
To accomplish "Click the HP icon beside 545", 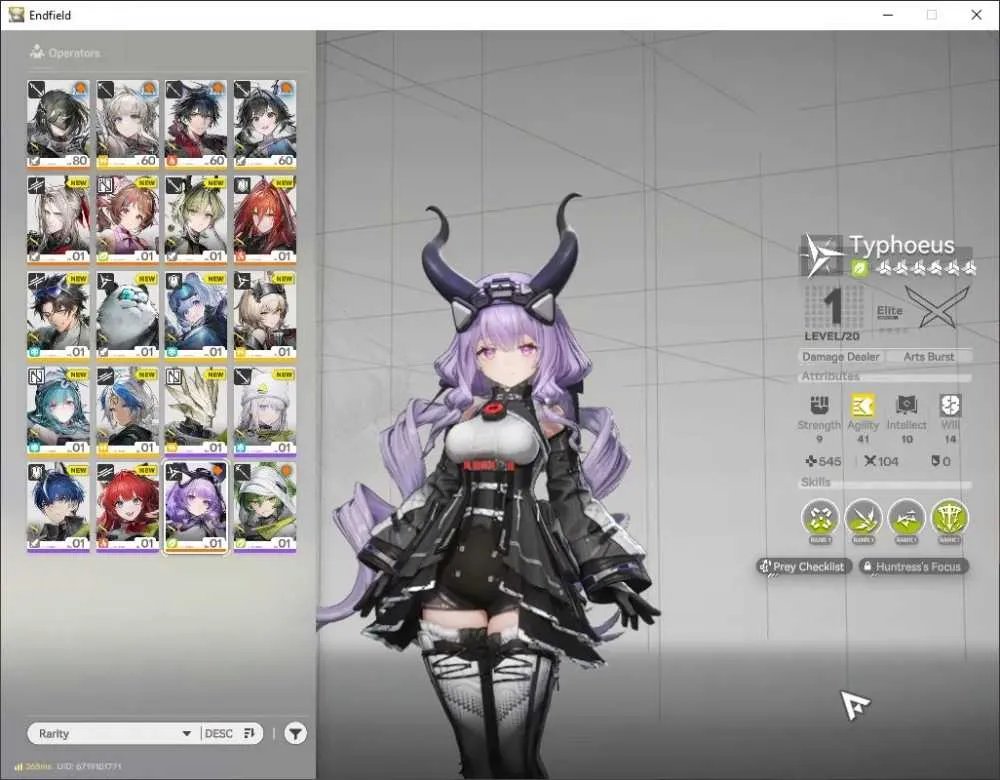I will tap(811, 461).
